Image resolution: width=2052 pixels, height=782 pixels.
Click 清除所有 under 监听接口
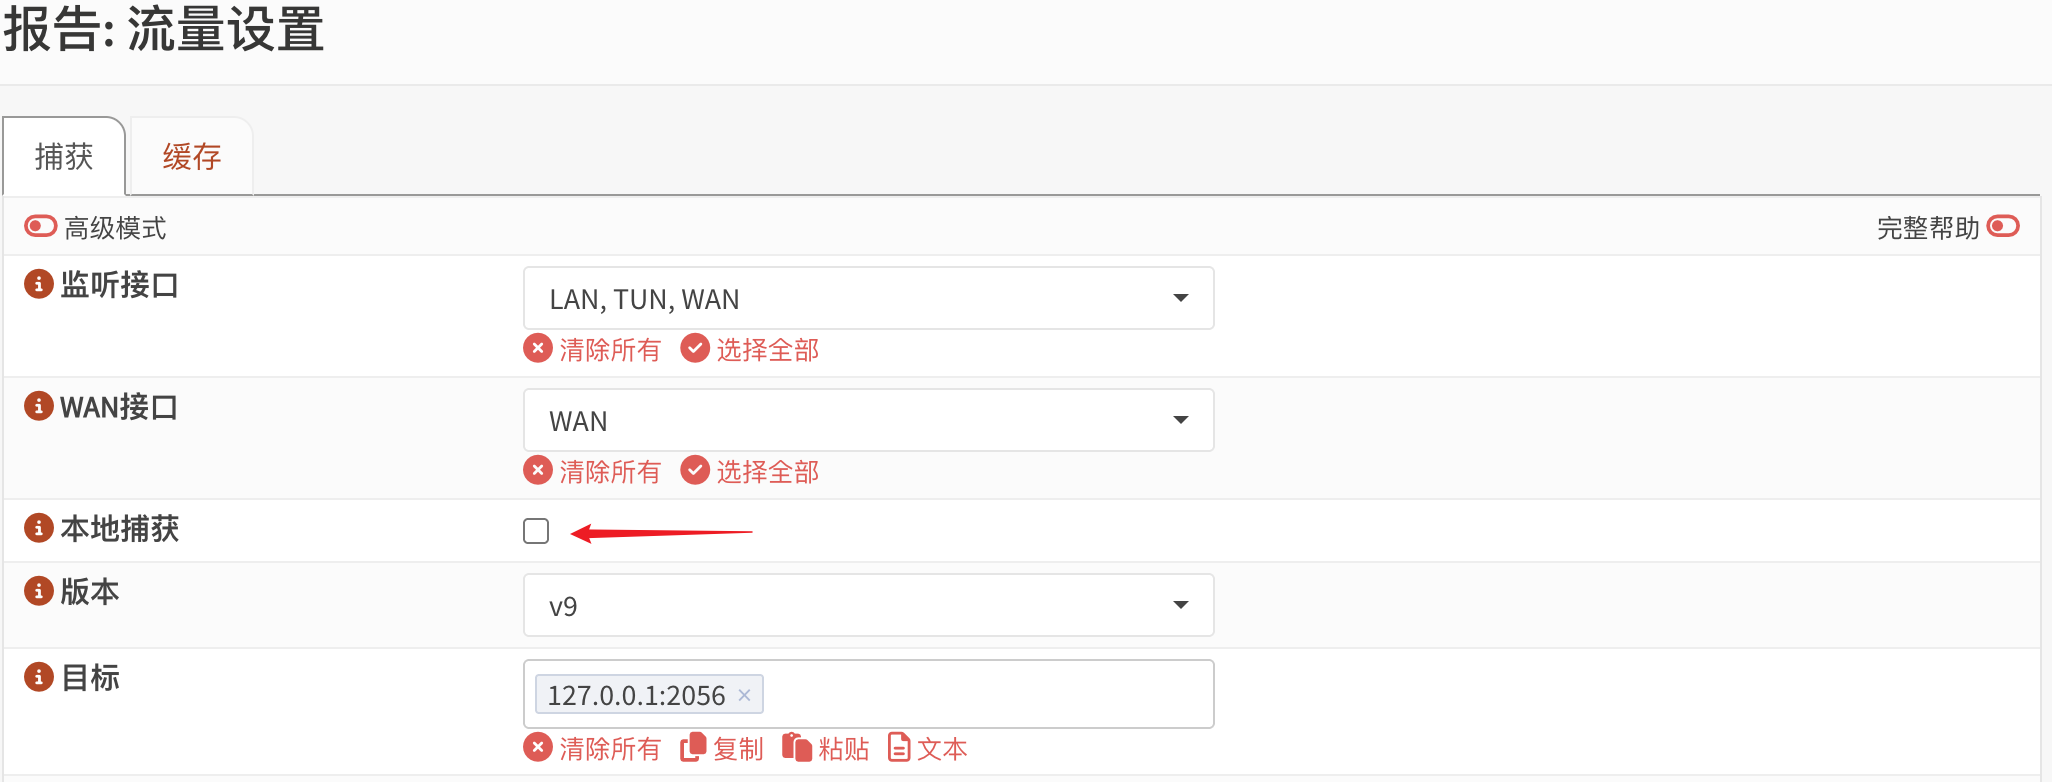click(x=592, y=349)
